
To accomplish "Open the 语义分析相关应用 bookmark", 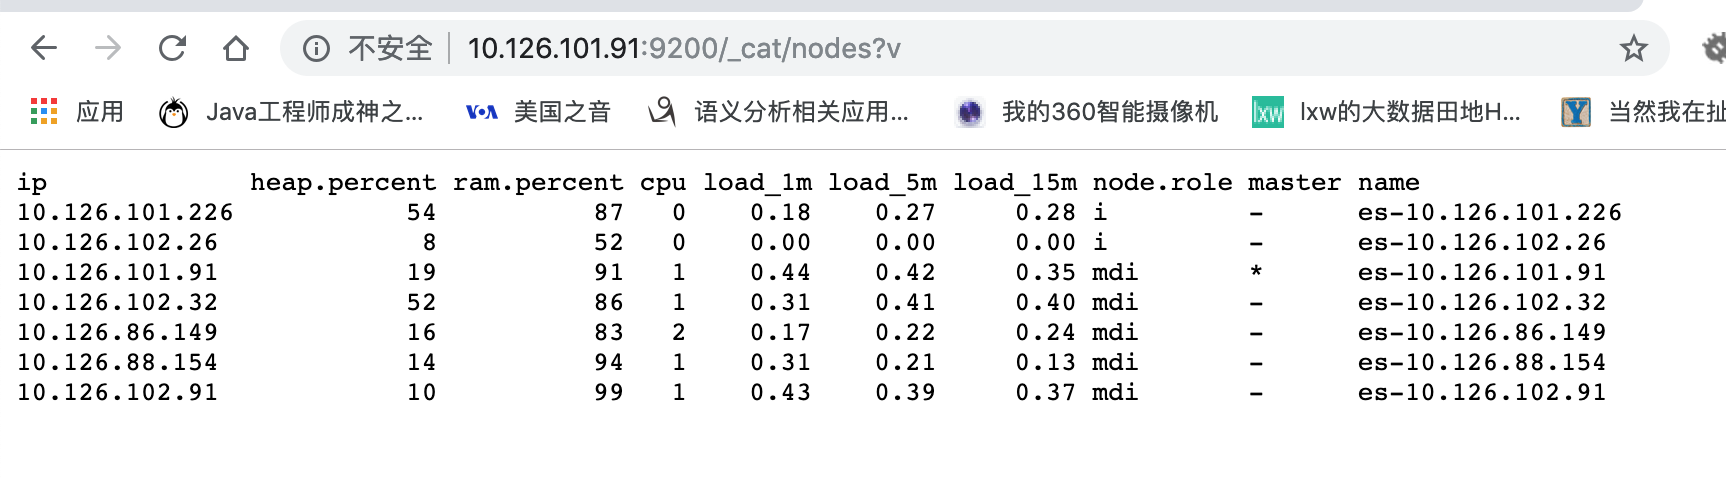I will pyautogui.click(x=778, y=111).
